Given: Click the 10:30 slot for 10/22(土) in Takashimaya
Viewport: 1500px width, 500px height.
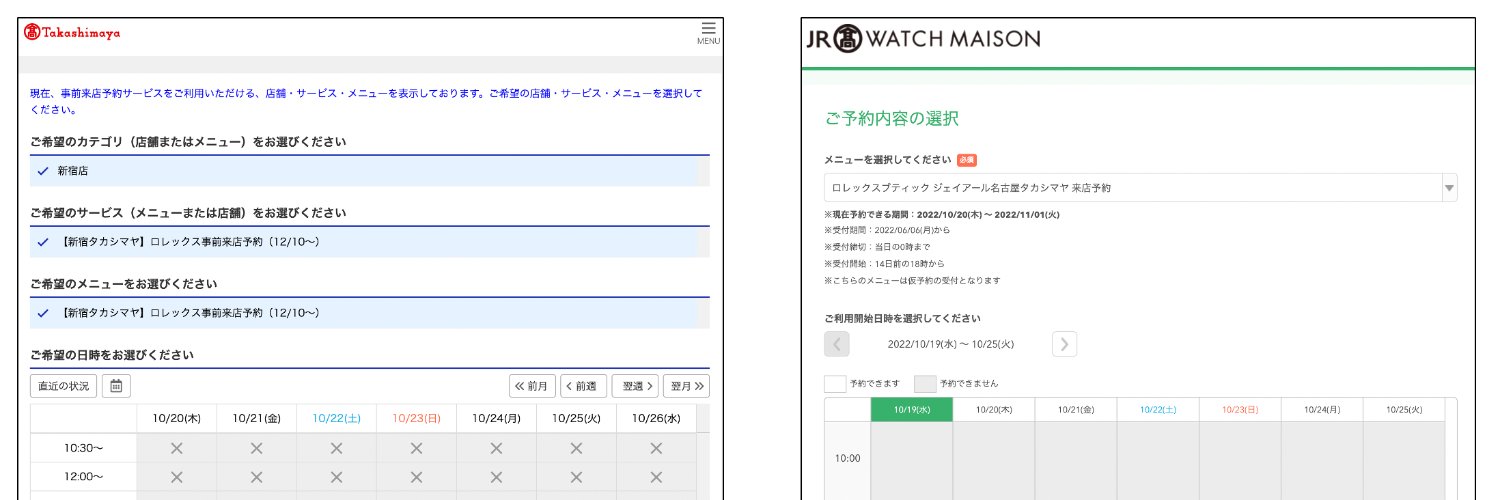Looking at the screenshot, I should click(337, 448).
